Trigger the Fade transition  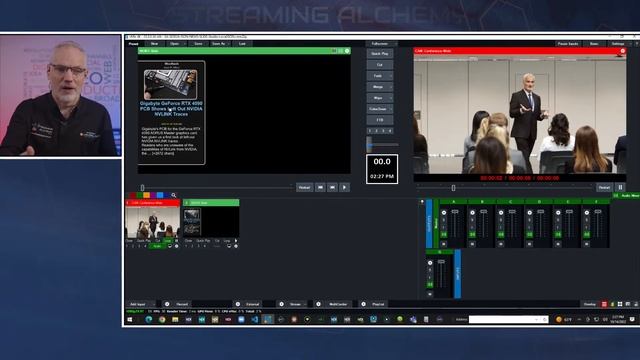[378, 76]
